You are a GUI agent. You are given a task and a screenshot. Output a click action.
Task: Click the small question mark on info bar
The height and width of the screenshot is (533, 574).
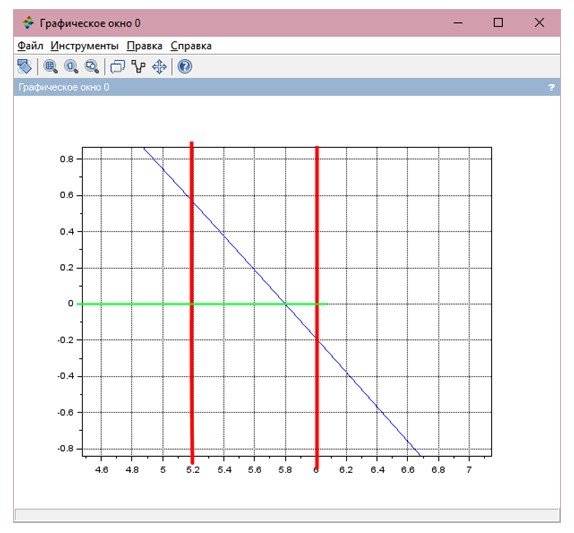click(551, 87)
